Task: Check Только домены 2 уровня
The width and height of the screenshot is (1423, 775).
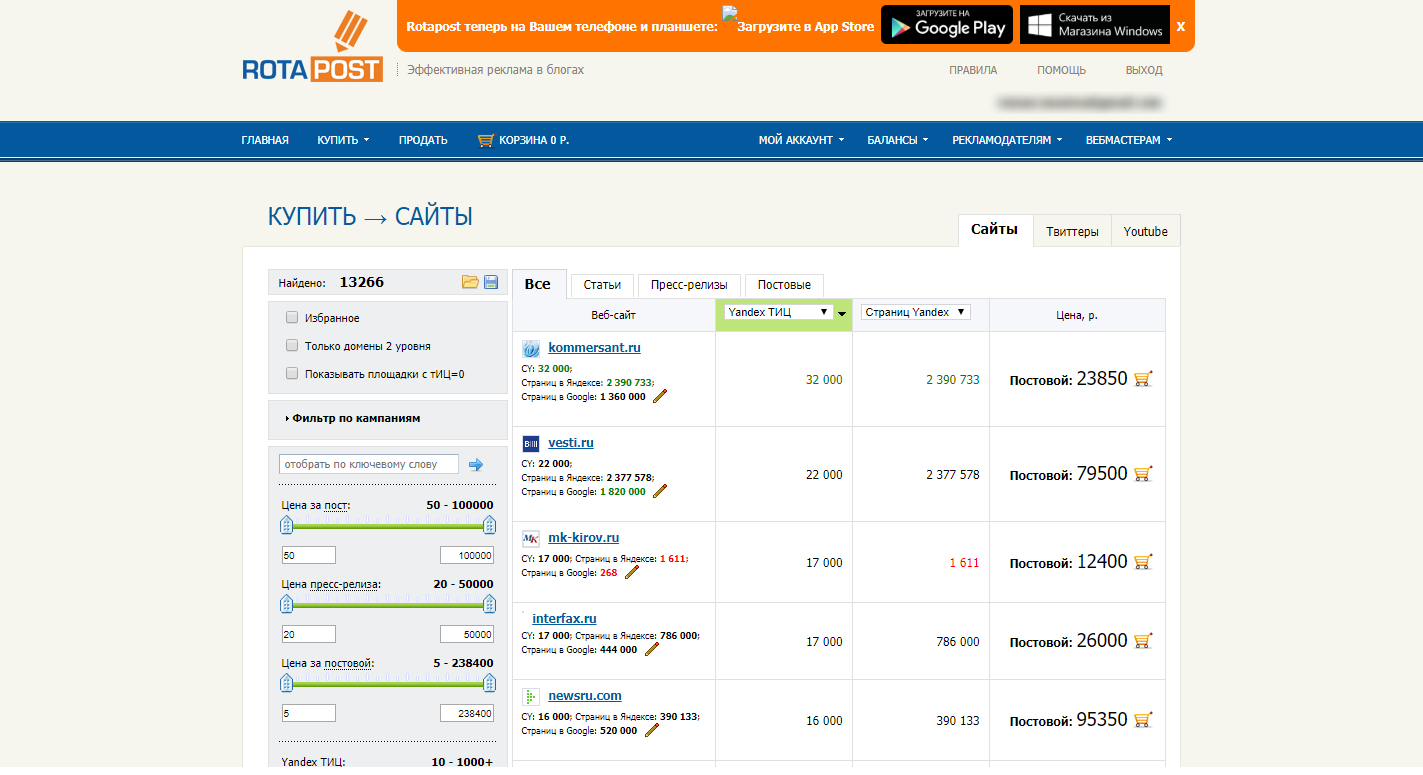Action: 292,345
